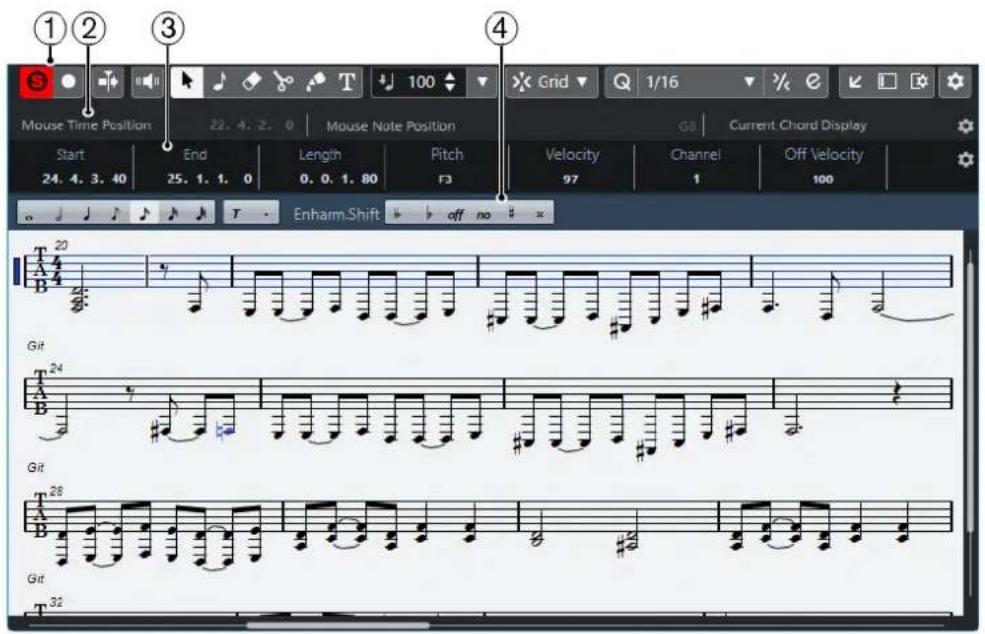This screenshot has height=634, width=985.
Task: Toggle the Auto-Scroll button
Action: click(108, 82)
